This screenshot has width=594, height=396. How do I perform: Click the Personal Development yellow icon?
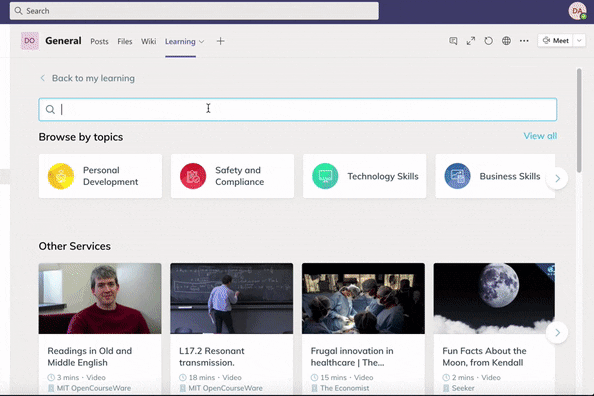61,176
